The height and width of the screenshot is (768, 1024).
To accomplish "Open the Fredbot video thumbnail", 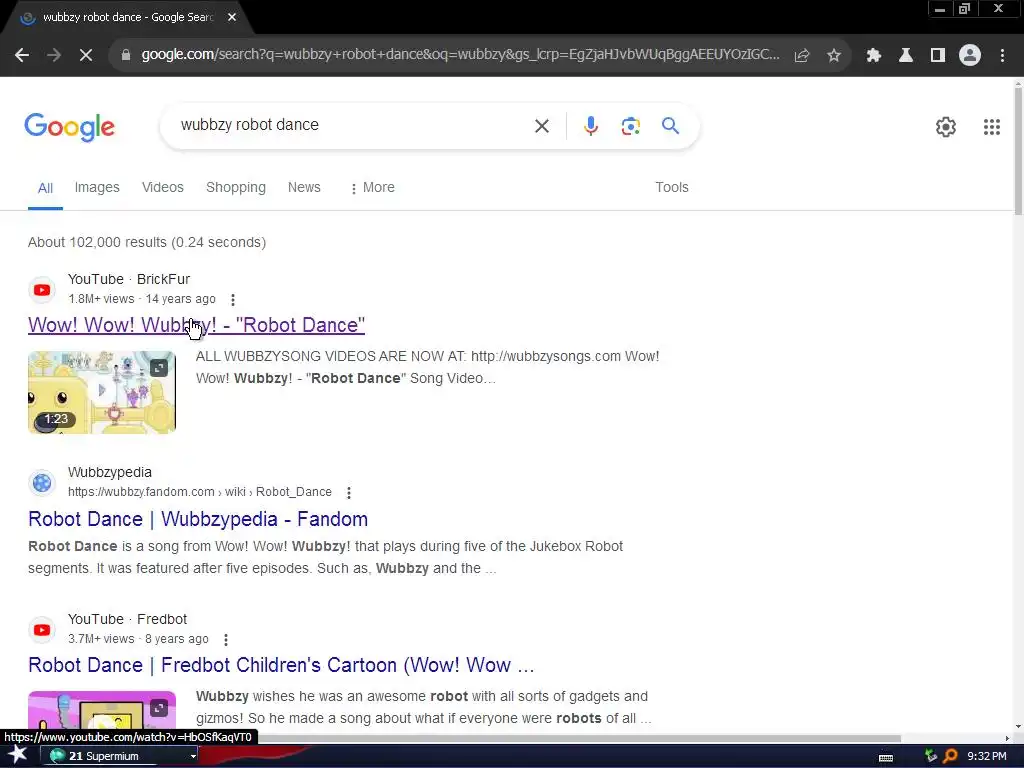I will (x=102, y=710).
